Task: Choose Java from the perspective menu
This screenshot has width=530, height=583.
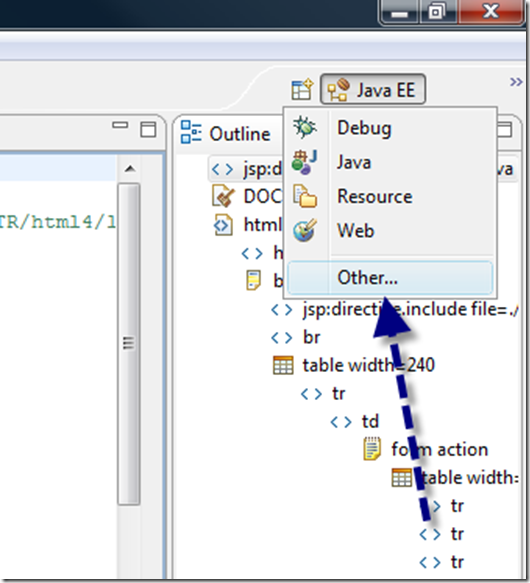Action: click(x=391, y=162)
